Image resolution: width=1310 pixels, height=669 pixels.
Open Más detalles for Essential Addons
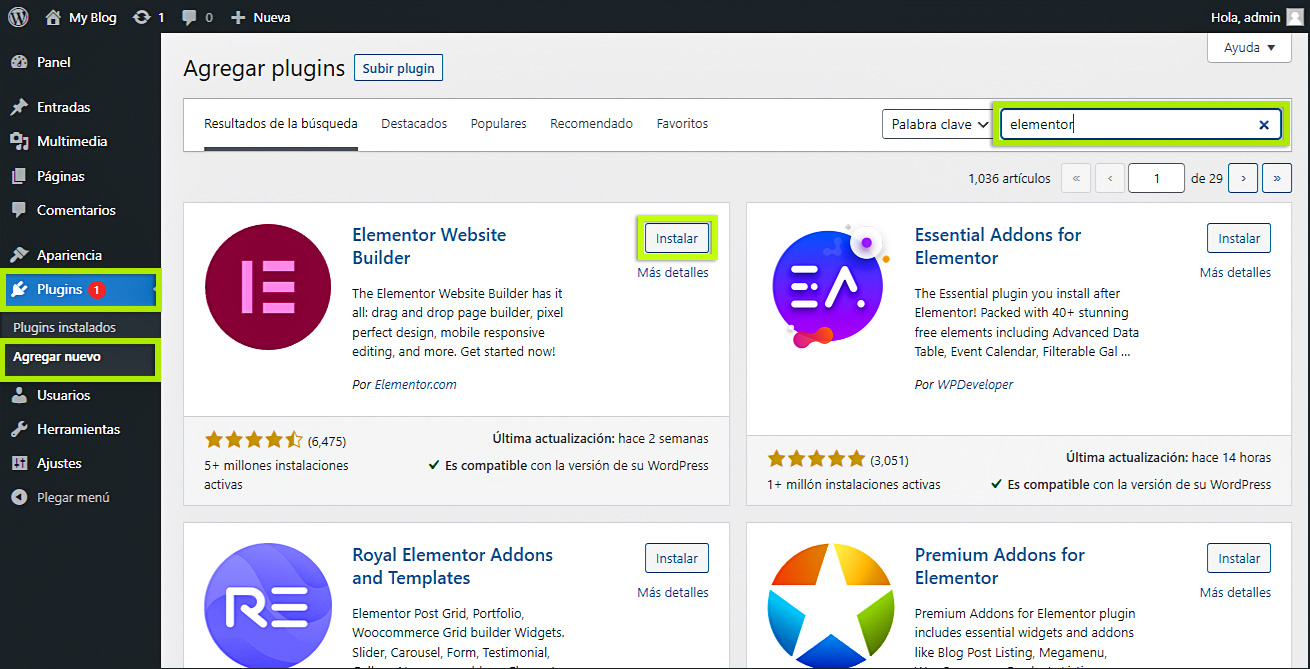(1235, 272)
